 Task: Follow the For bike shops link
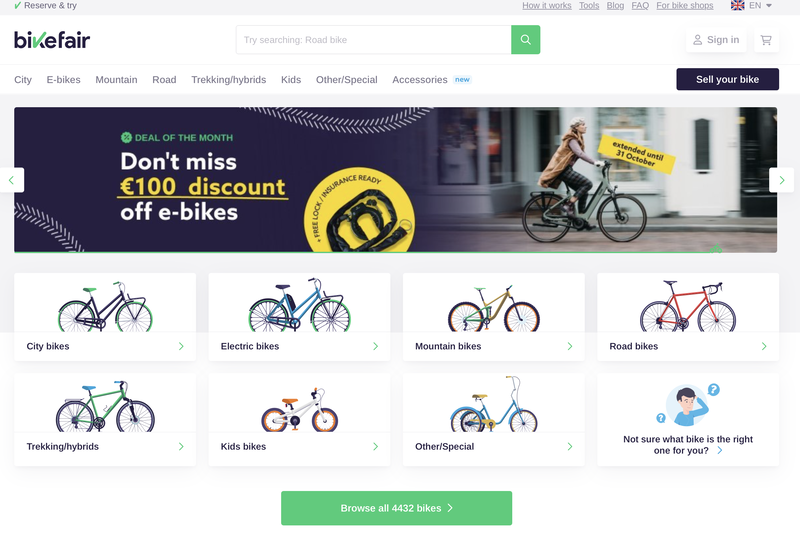(x=685, y=6)
